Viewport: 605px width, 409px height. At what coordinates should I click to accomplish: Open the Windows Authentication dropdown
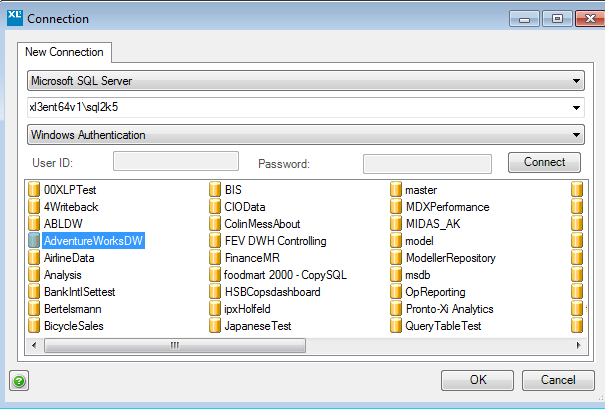pos(577,135)
